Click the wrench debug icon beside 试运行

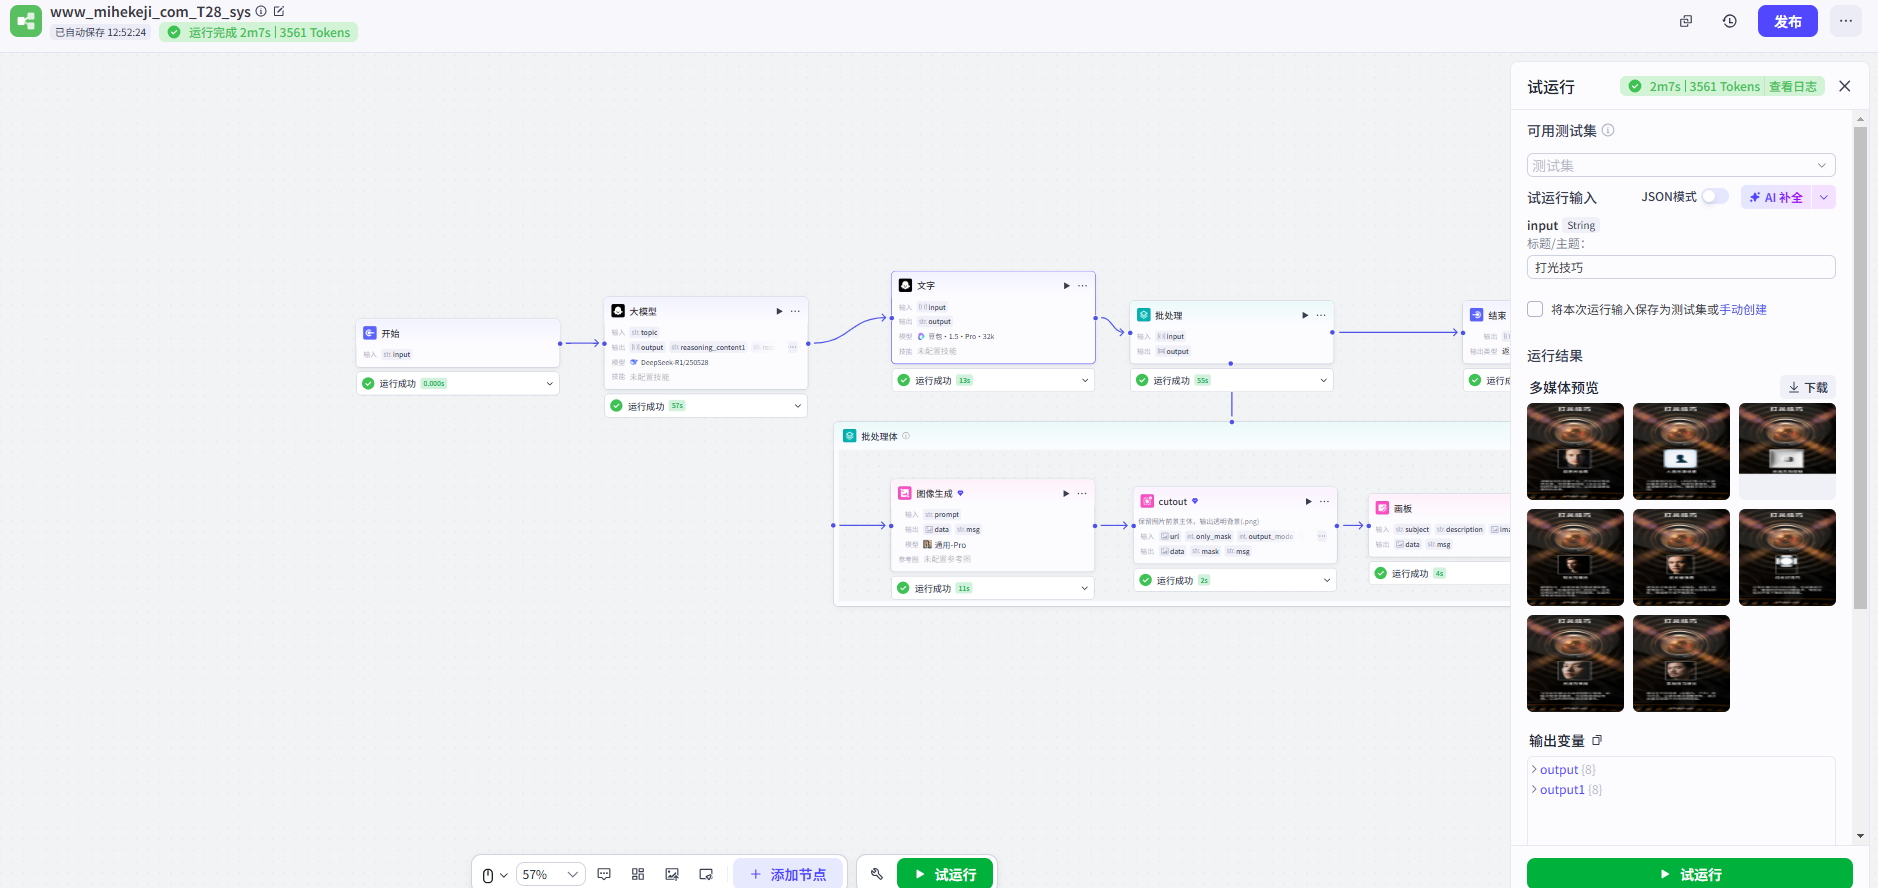click(x=877, y=874)
